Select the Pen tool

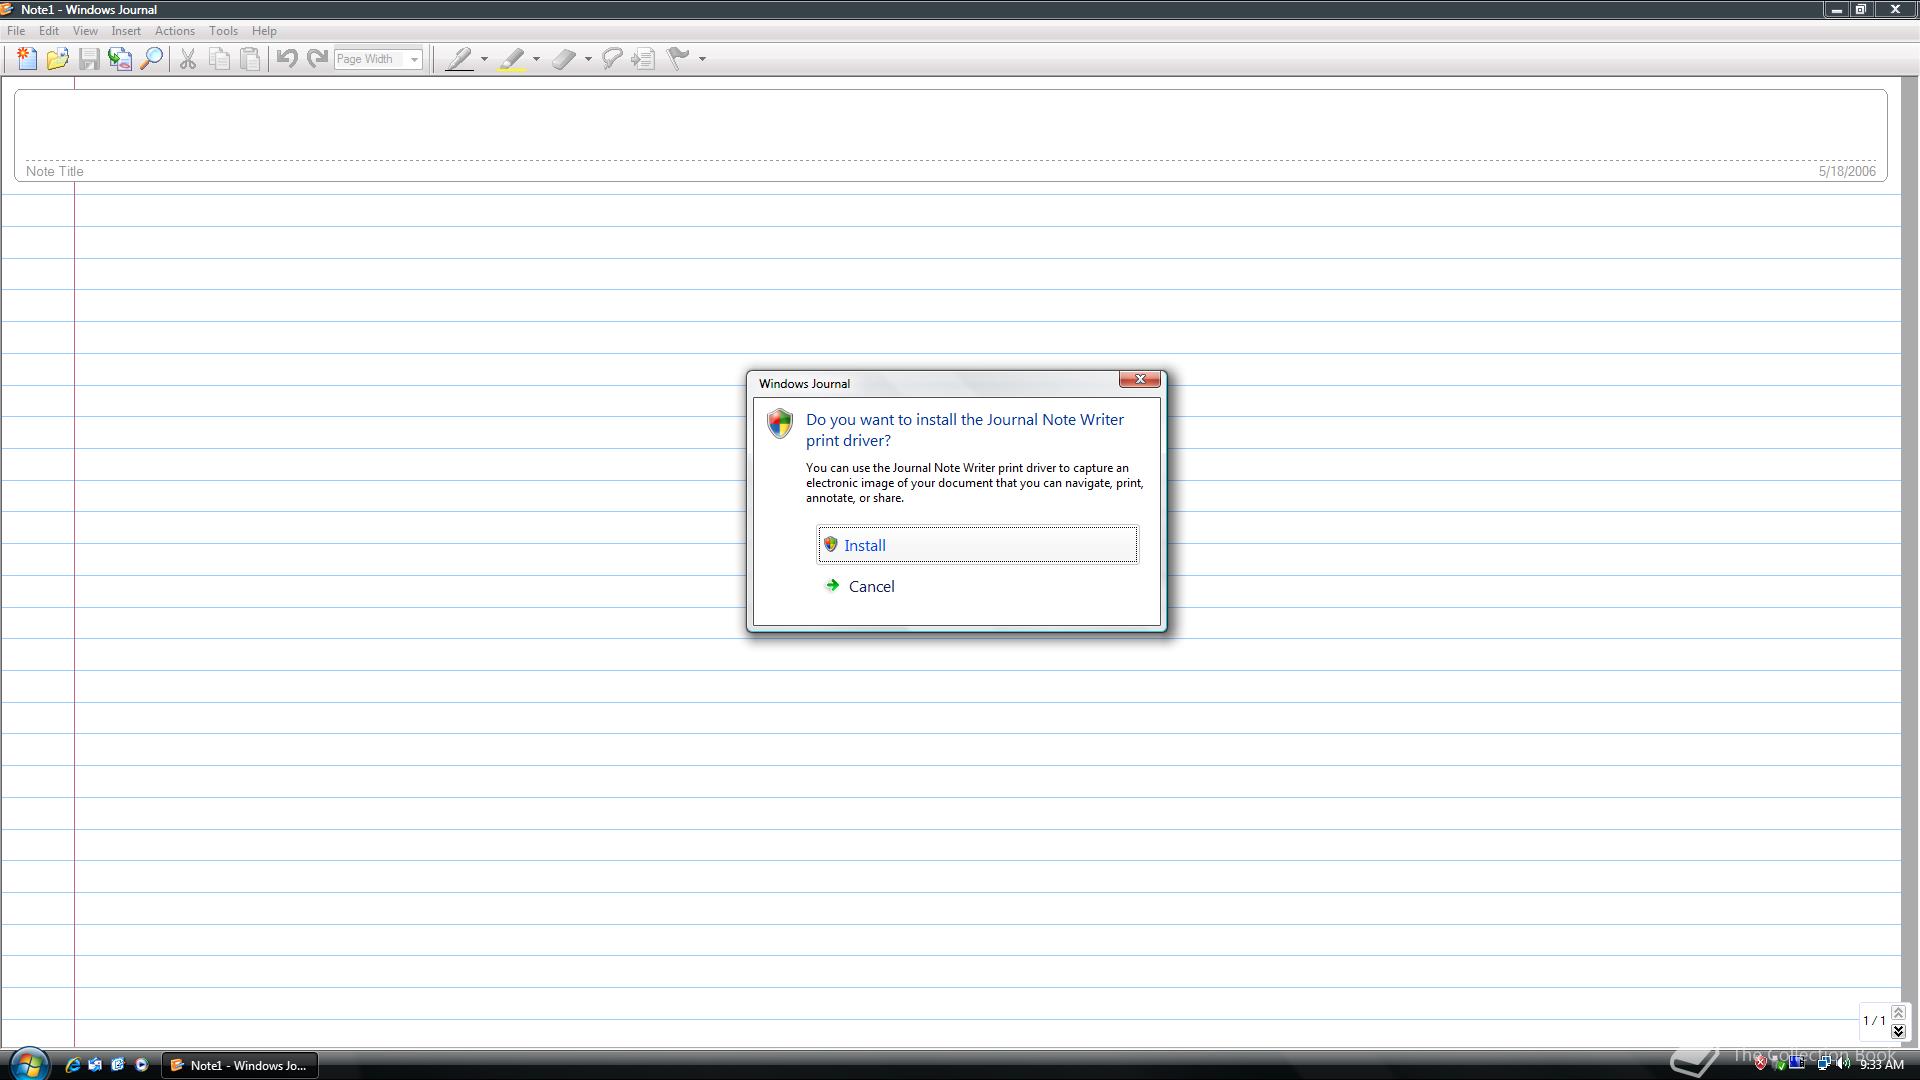[x=459, y=59]
